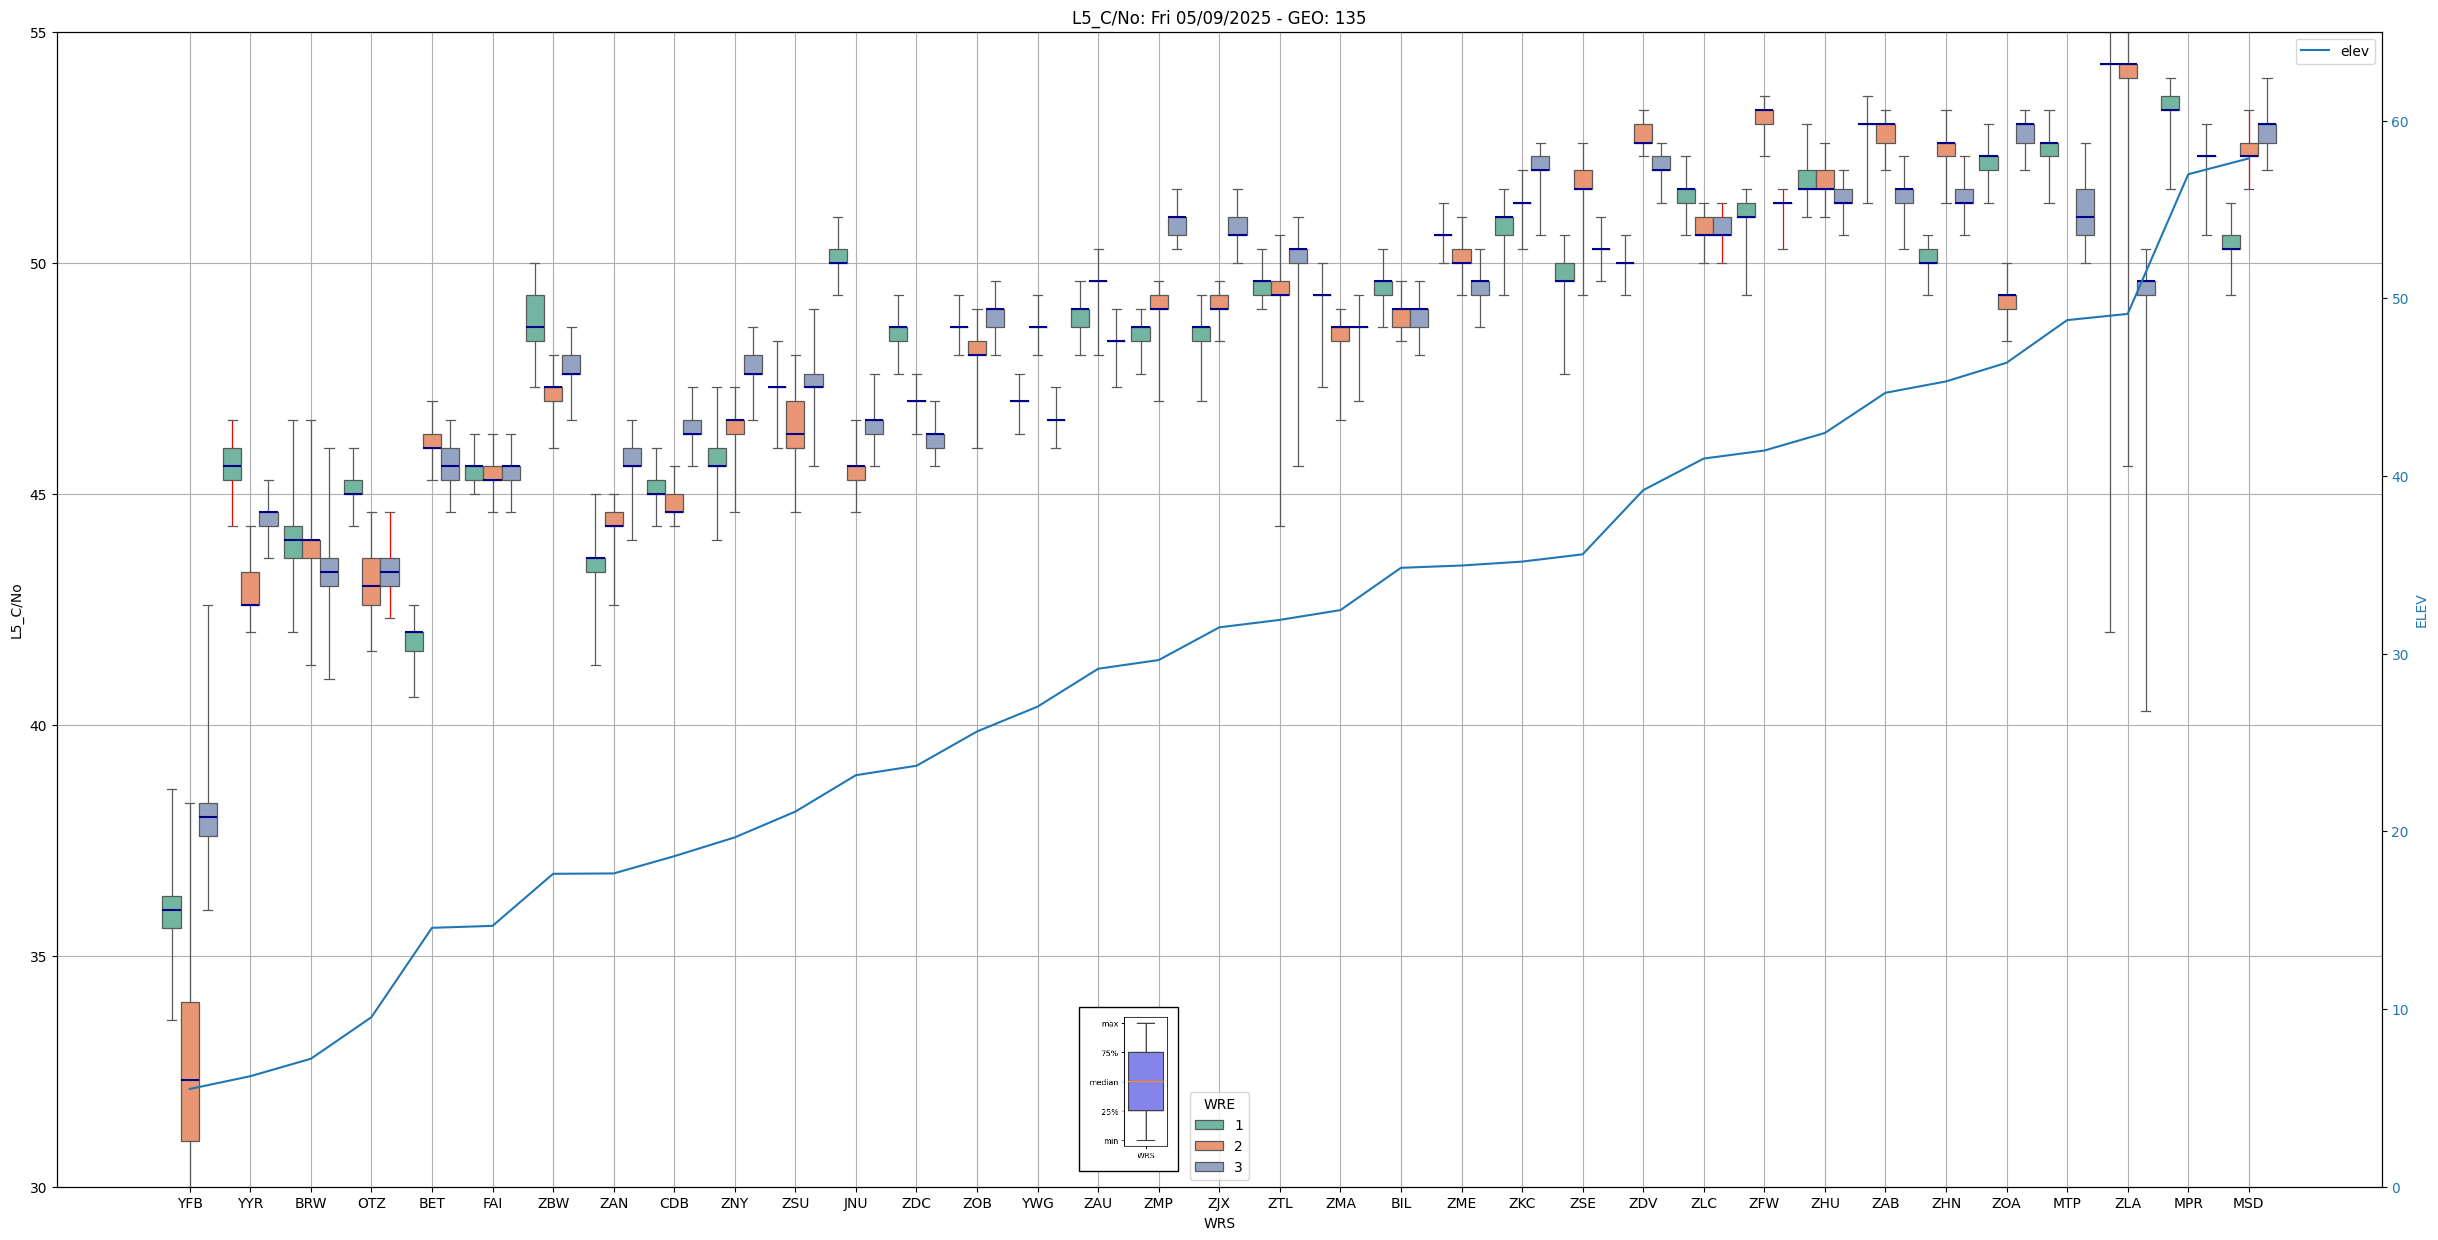Click the green WRE 1 legend swatch
The width and height of the screenshot is (2438, 1240).
click(x=1208, y=1125)
